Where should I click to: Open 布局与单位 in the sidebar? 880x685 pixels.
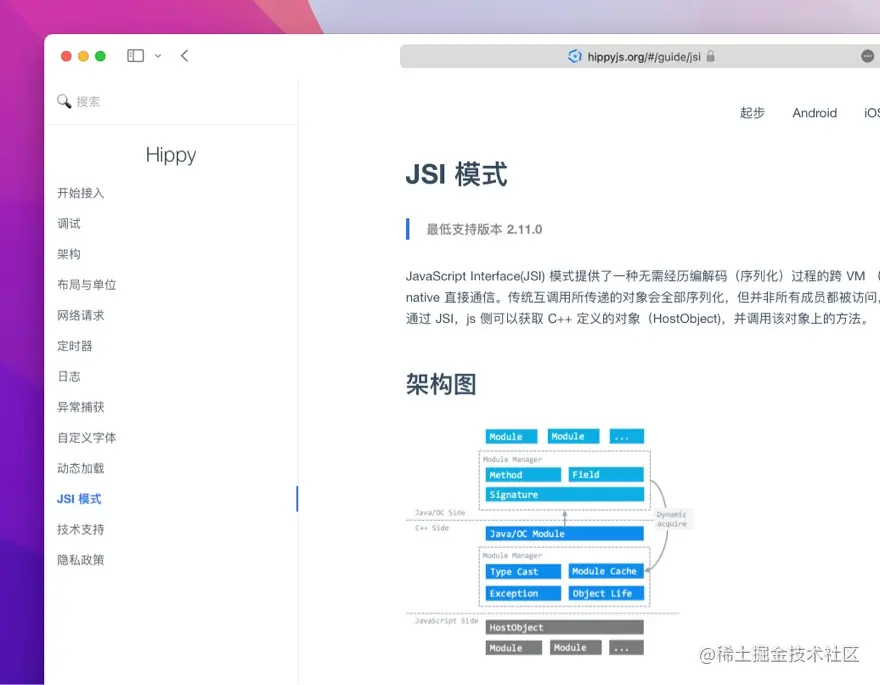point(87,284)
